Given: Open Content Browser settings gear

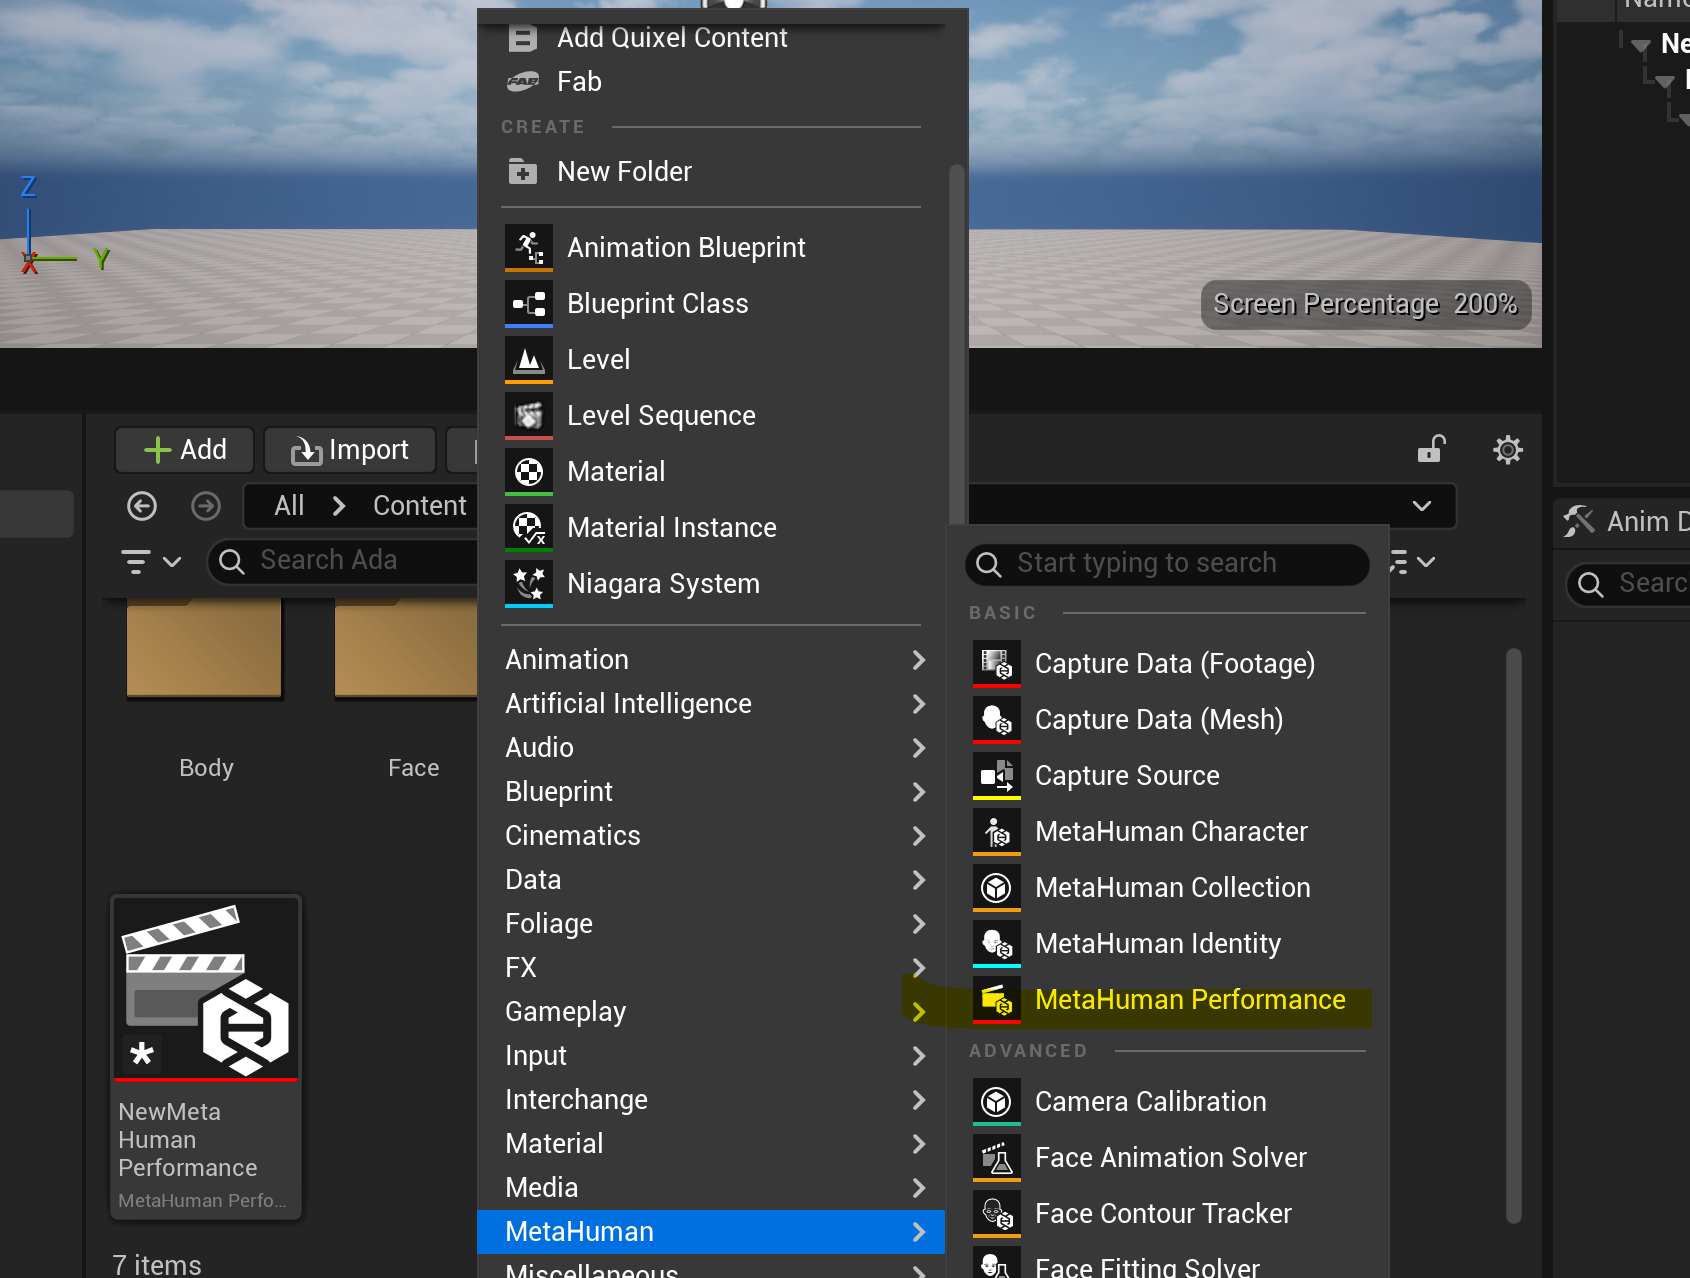Looking at the screenshot, I should (x=1508, y=450).
